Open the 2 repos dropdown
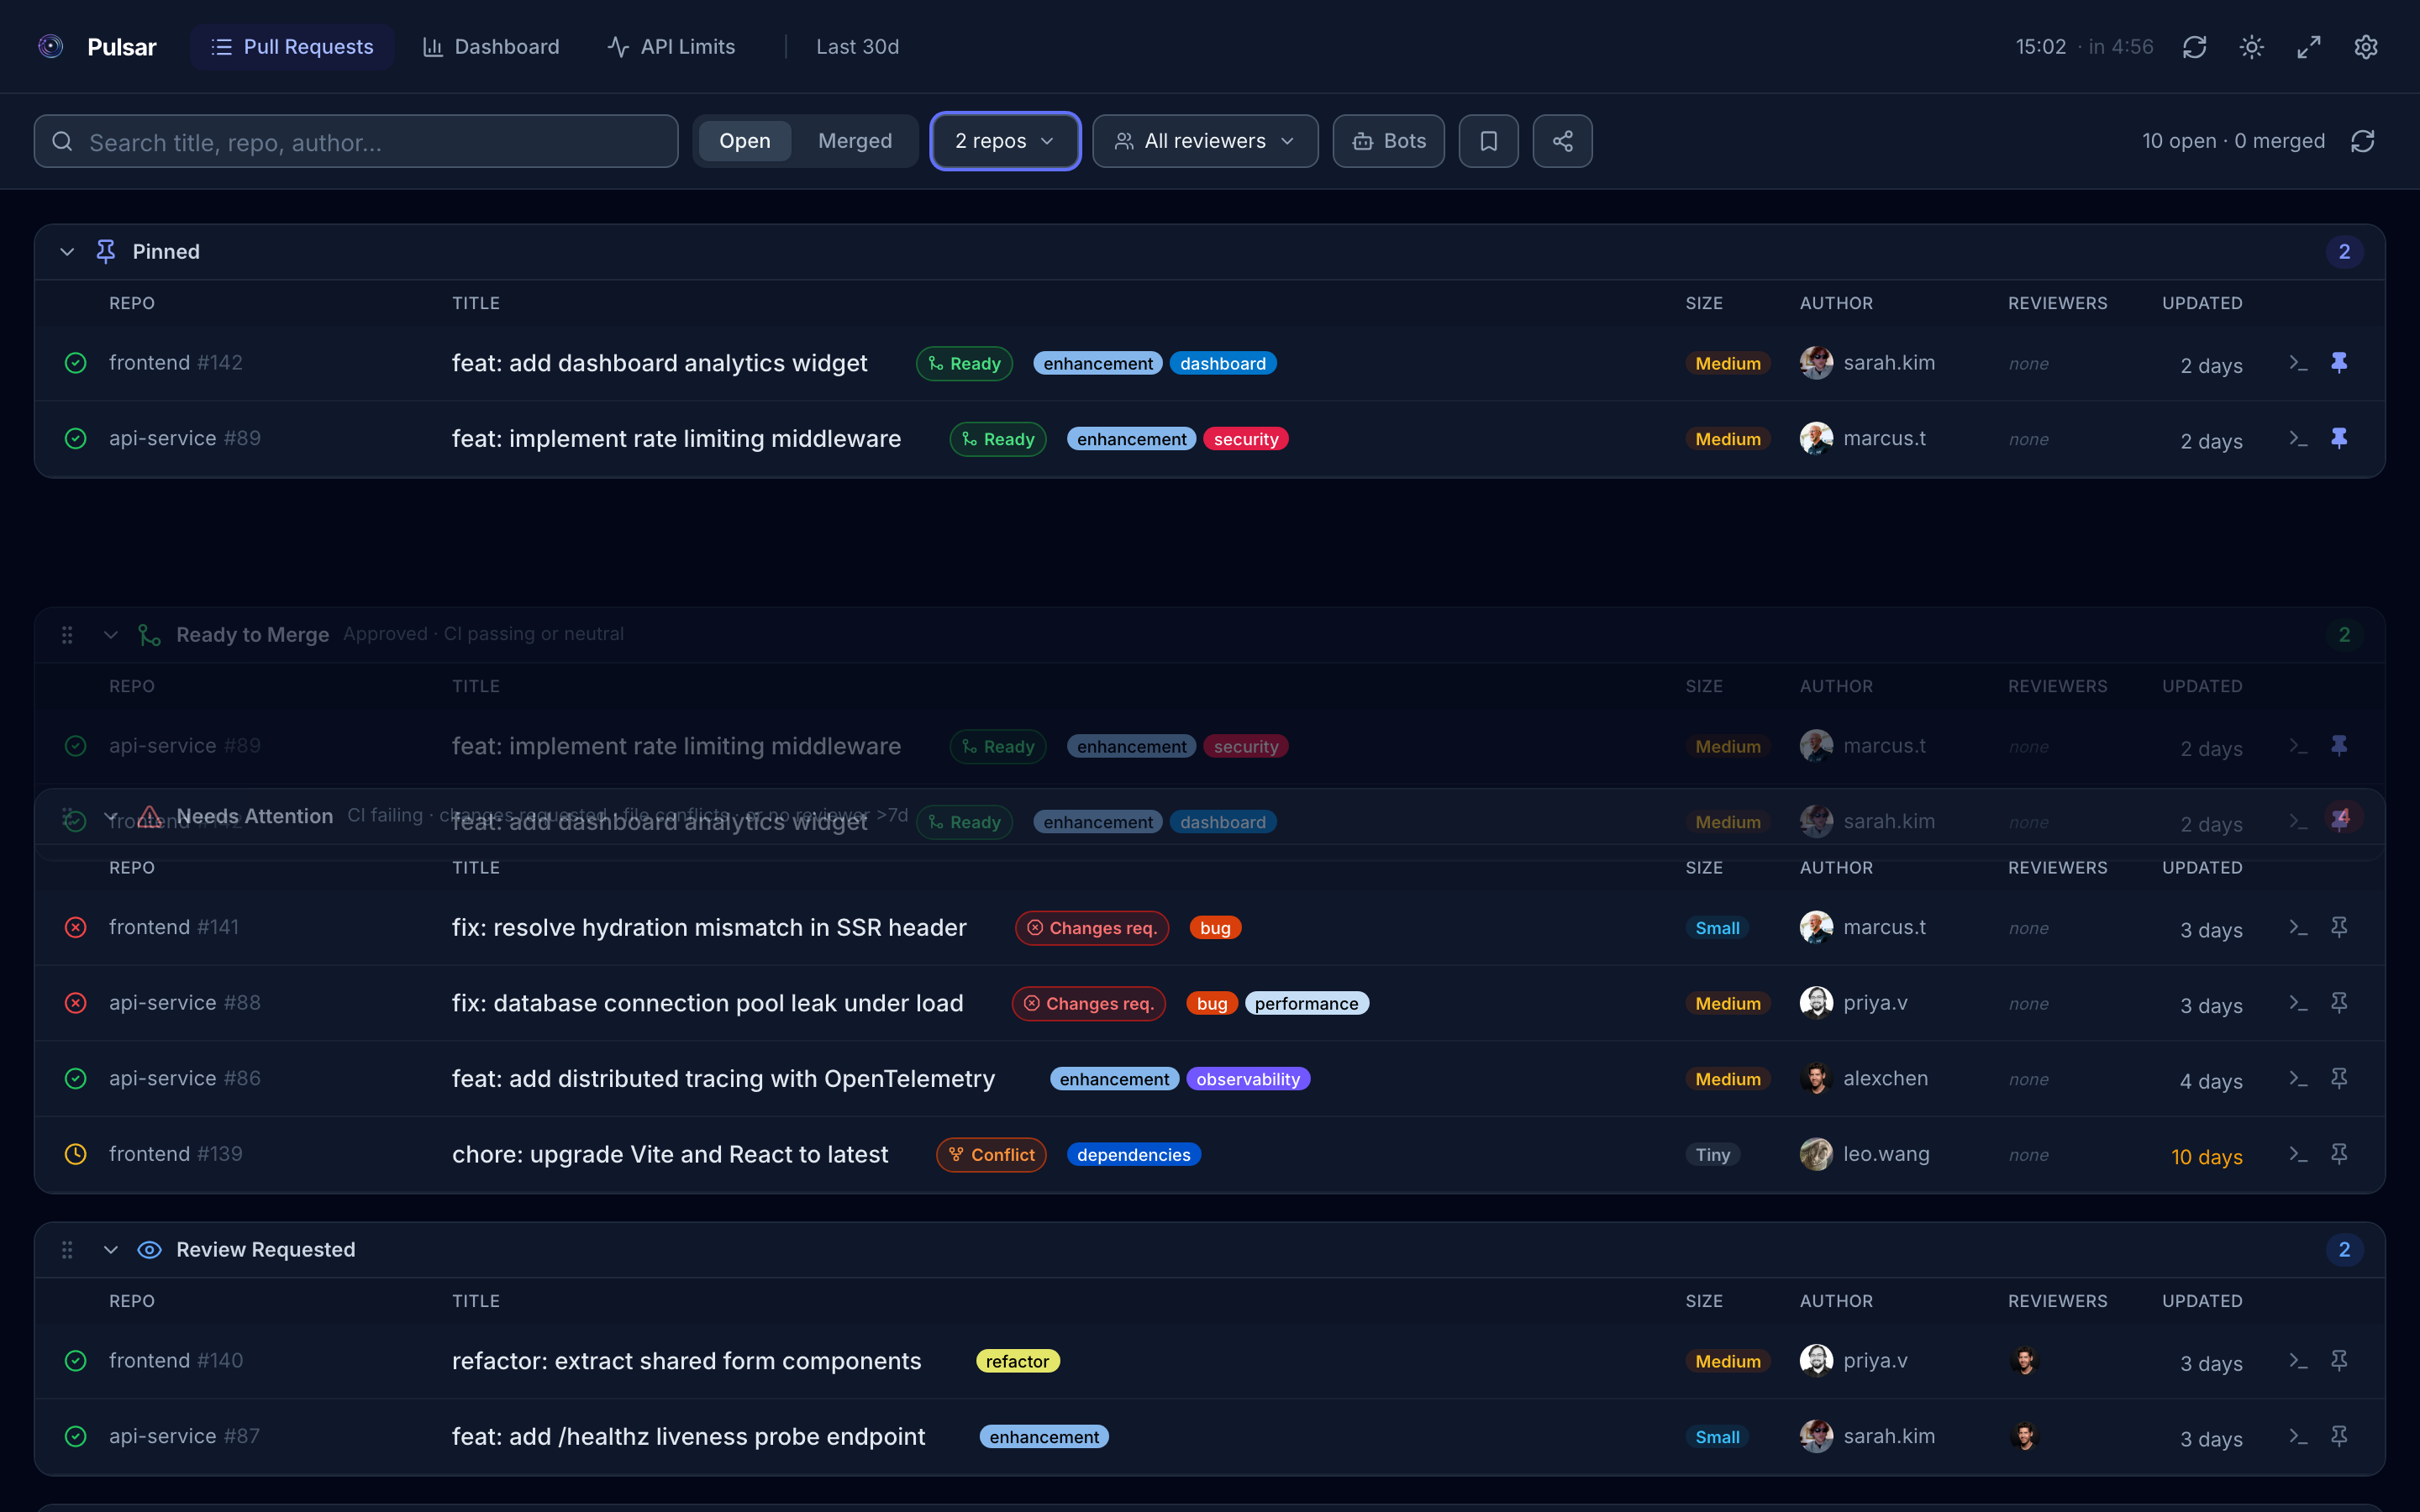The width and height of the screenshot is (2420, 1512). pyautogui.click(x=1004, y=141)
